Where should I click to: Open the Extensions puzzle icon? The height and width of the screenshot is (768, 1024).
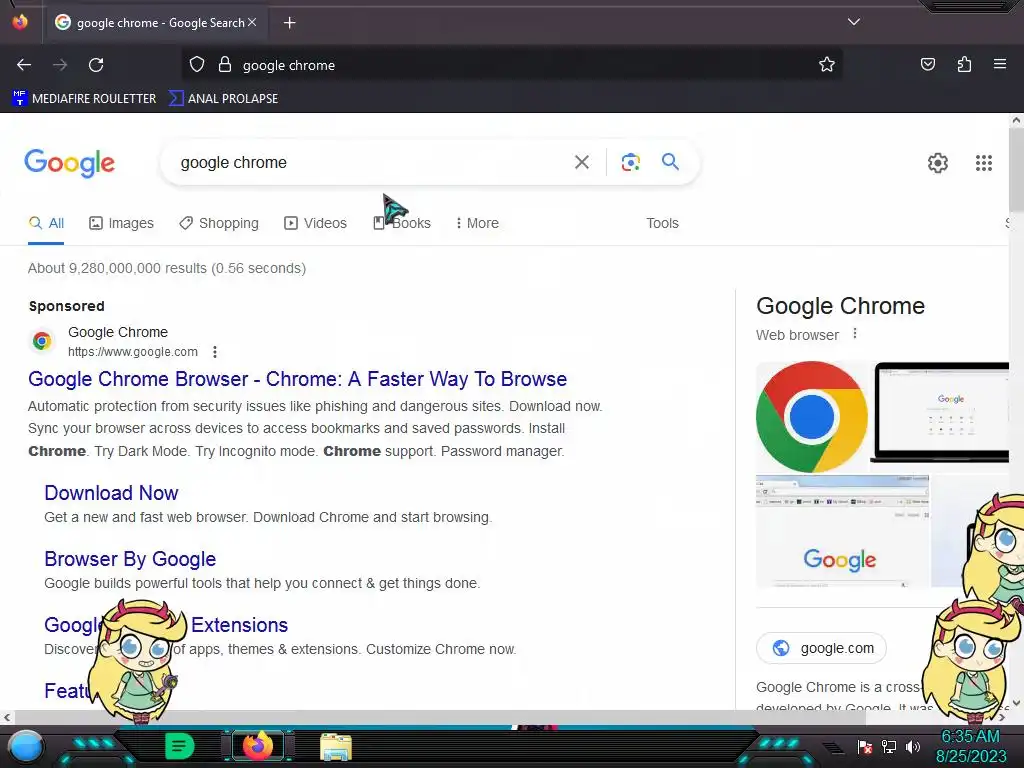[x=964, y=64]
